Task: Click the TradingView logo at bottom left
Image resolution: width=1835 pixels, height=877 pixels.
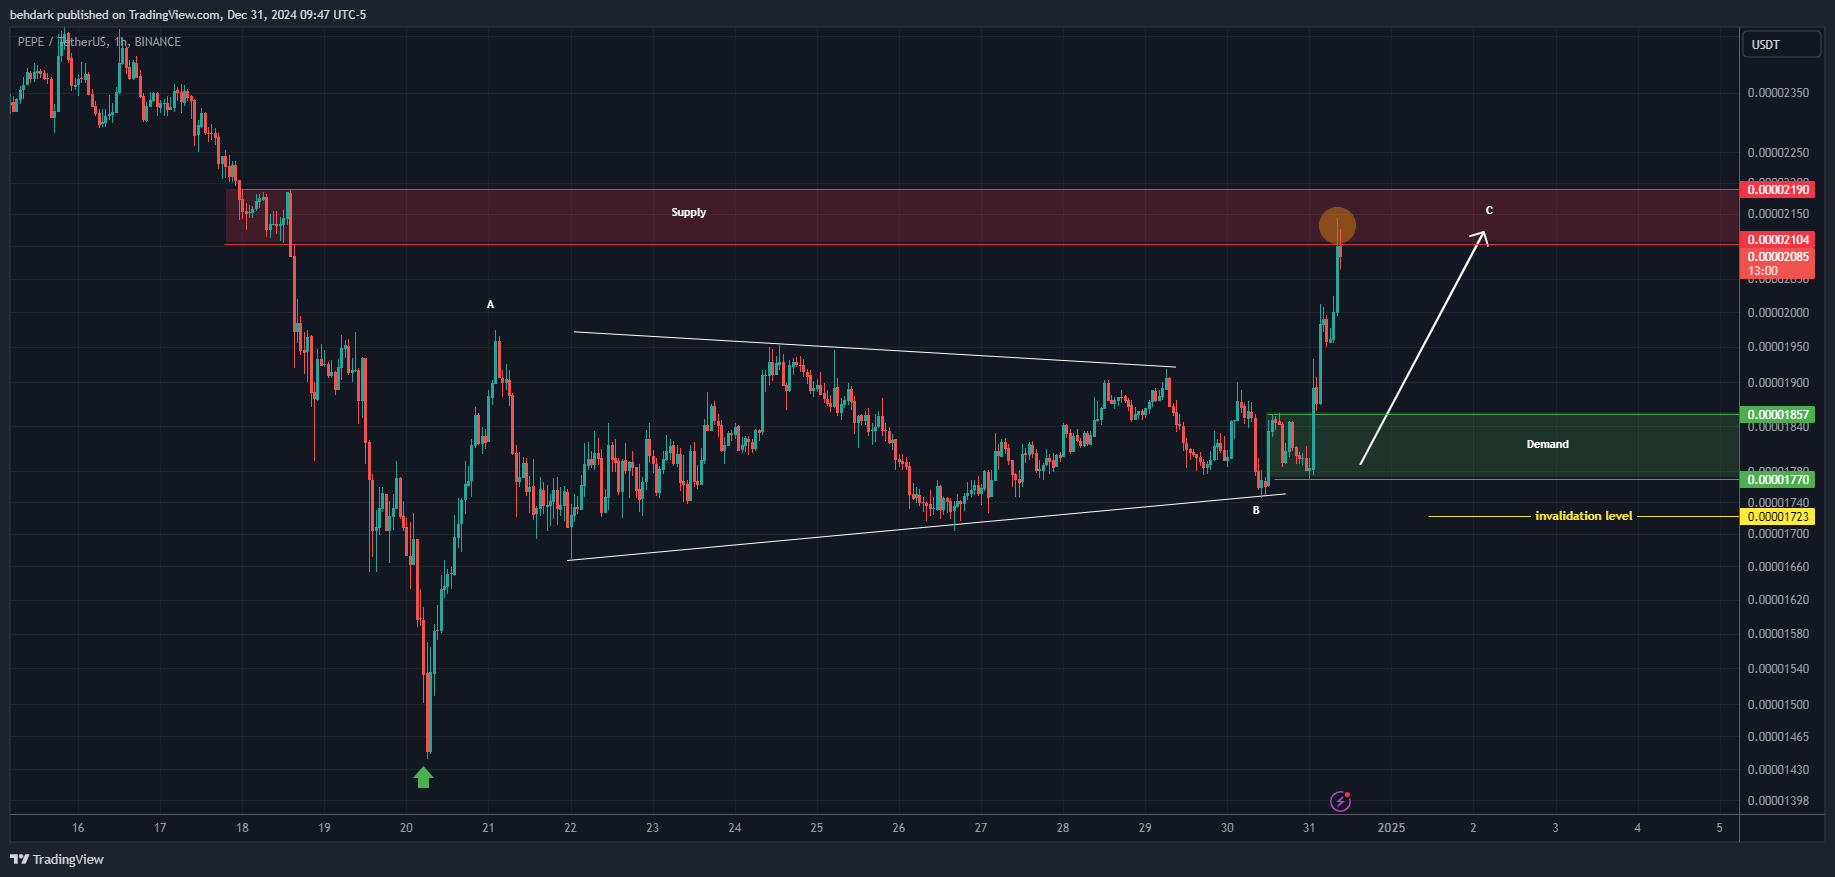Action: 57,859
